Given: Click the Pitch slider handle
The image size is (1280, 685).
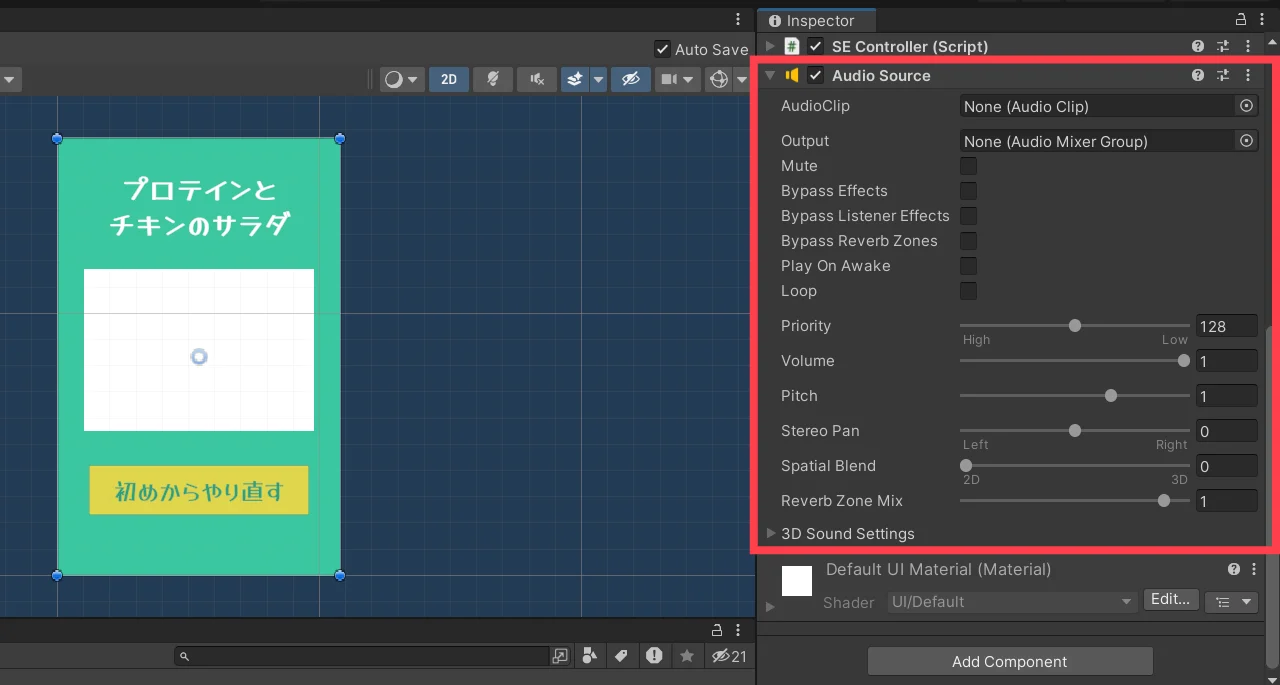Looking at the screenshot, I should pyautogui.click(x=1111, y=395).
